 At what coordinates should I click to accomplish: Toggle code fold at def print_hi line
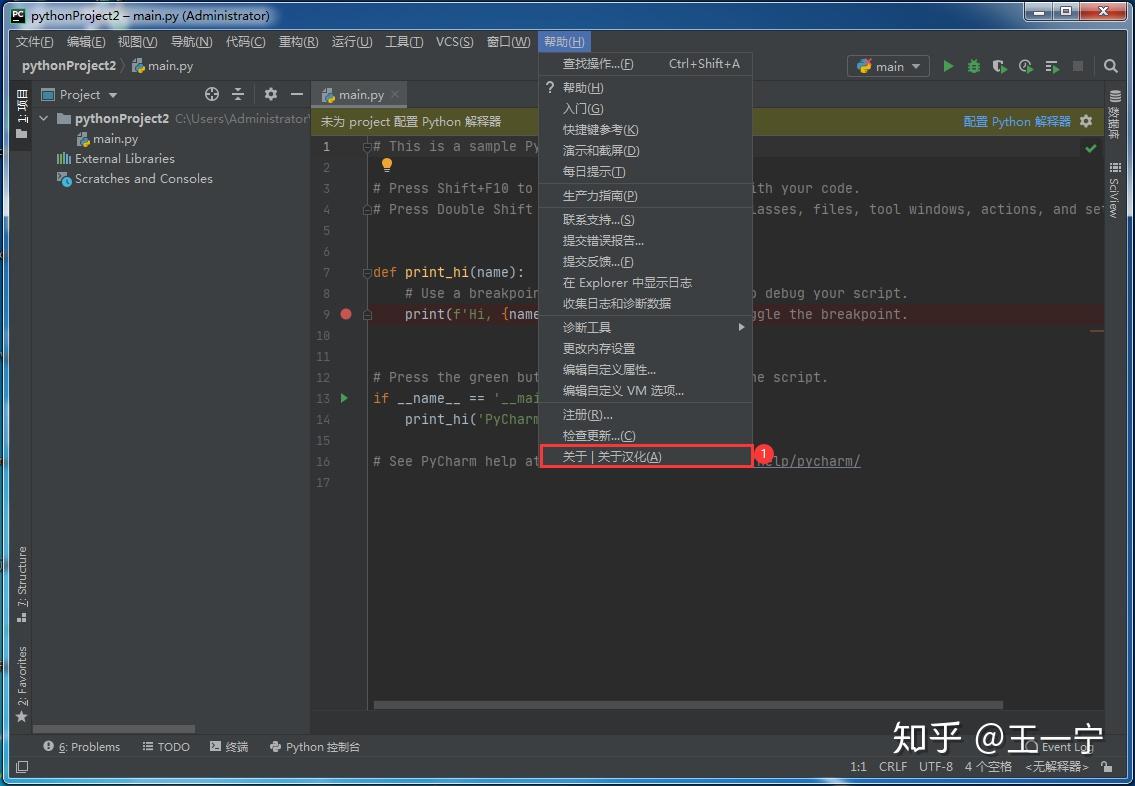[x=367, y=273]
